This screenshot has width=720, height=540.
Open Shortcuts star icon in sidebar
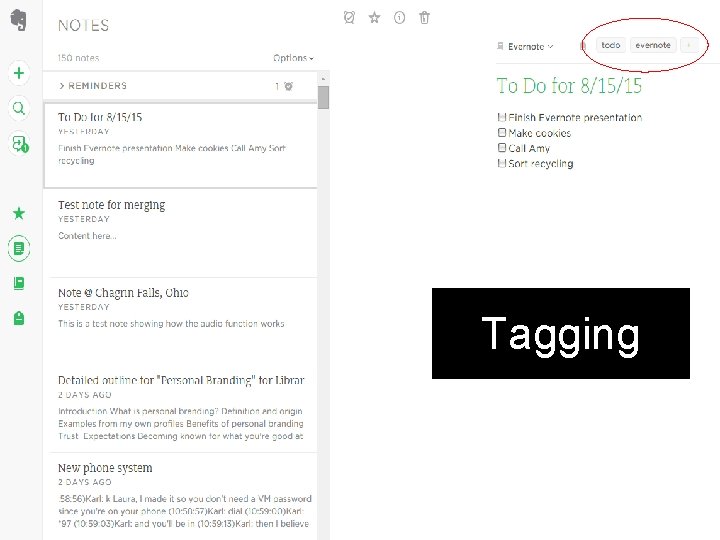pos(19,213)
